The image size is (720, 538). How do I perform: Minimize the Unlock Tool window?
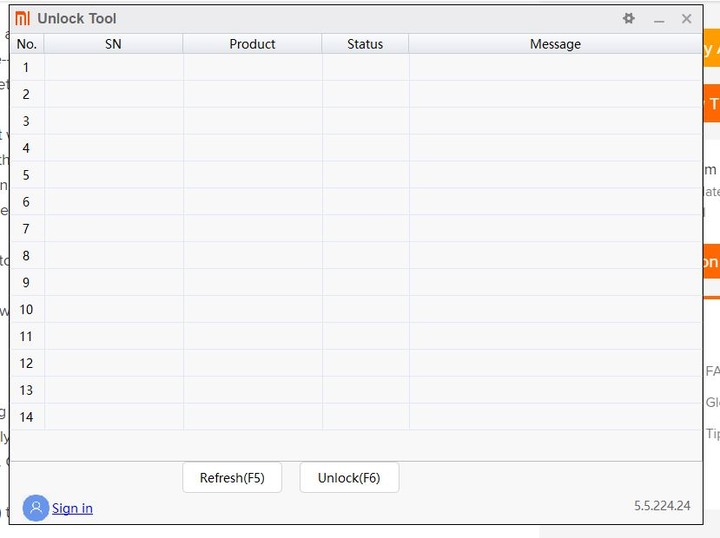(659, 19)
